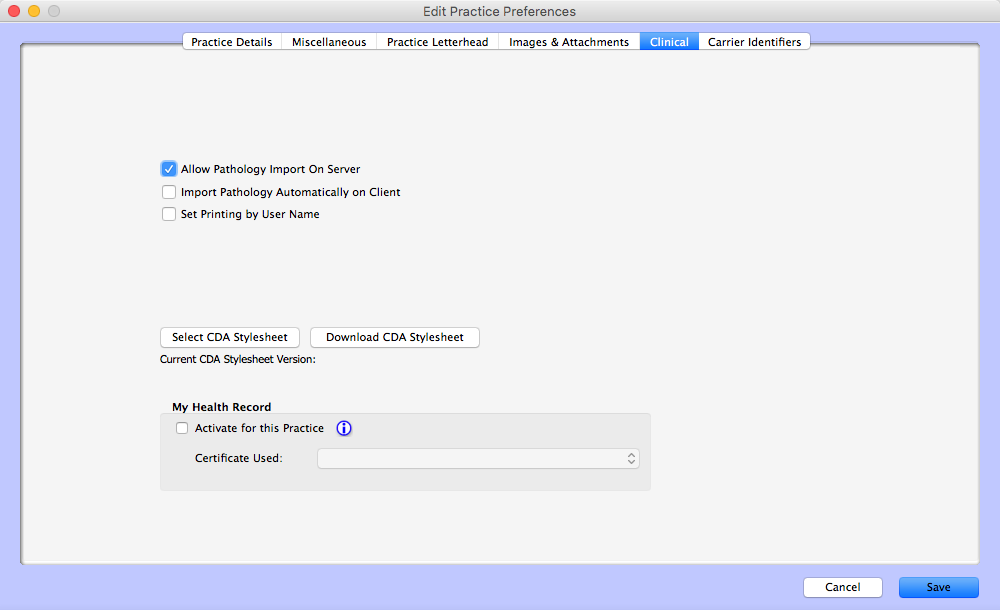Open the Carrier Identifiers tab
Viewport: 1000px width, 610px height.
[754, 41]
